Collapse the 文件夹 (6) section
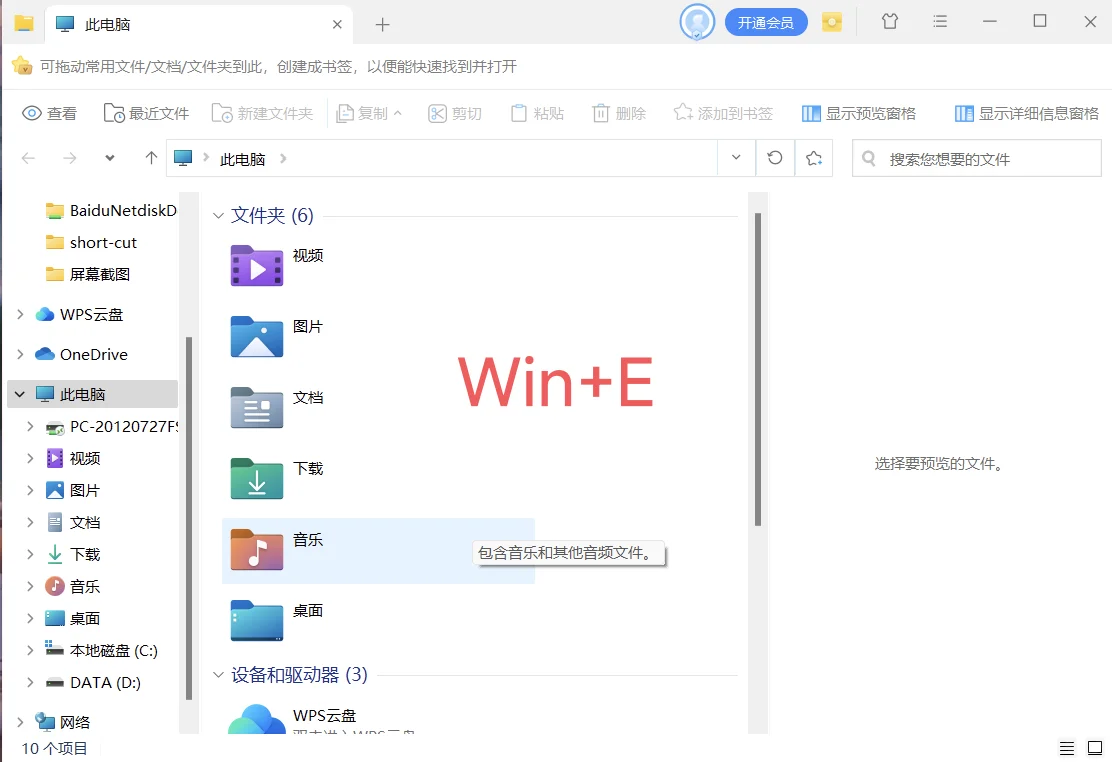Image resolution: width=1112 pixels, height=762 pixels. [218, 215]
